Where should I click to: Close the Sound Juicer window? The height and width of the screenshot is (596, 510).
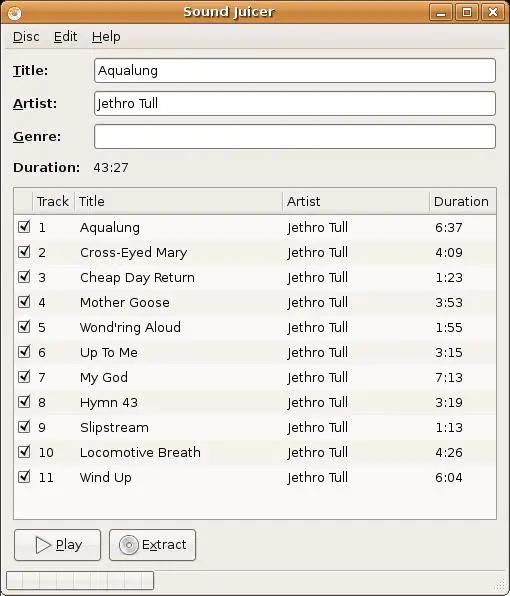click(x=493, y=13)
